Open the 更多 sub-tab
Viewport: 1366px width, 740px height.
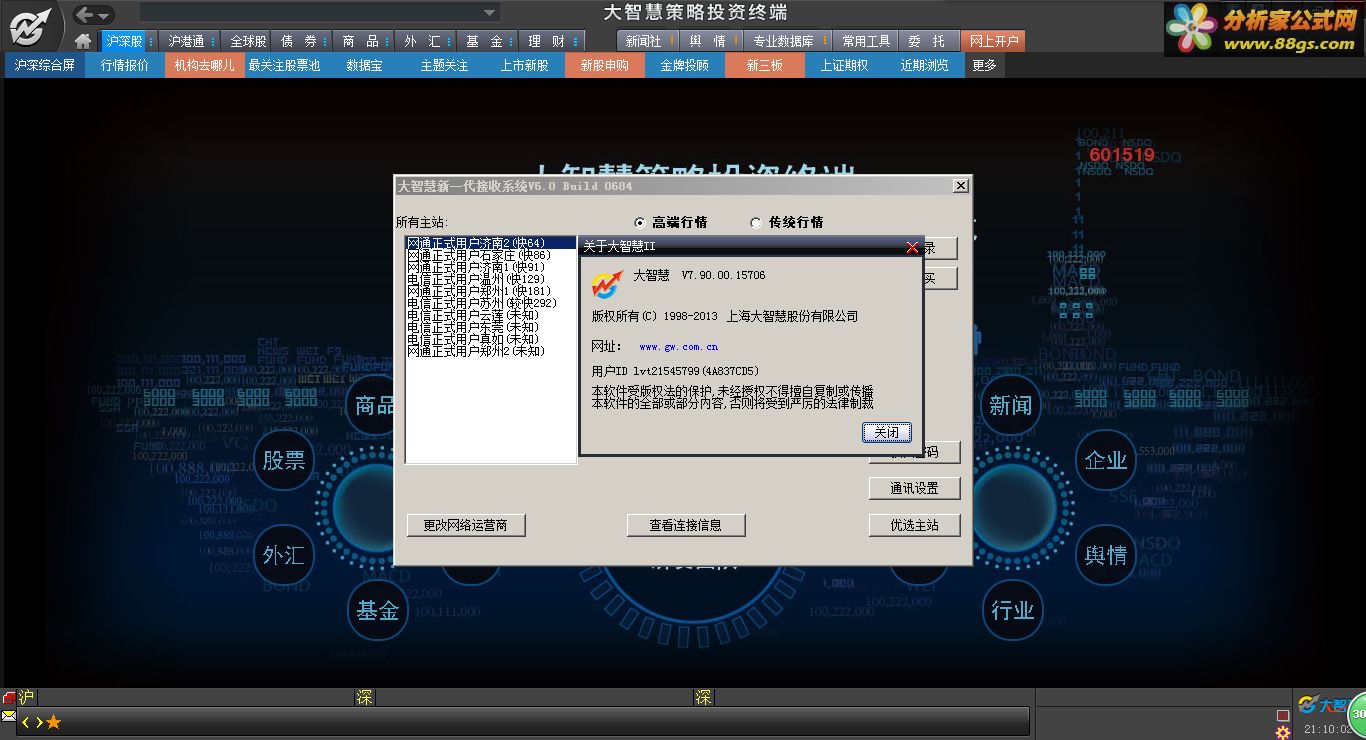point(985,65)
